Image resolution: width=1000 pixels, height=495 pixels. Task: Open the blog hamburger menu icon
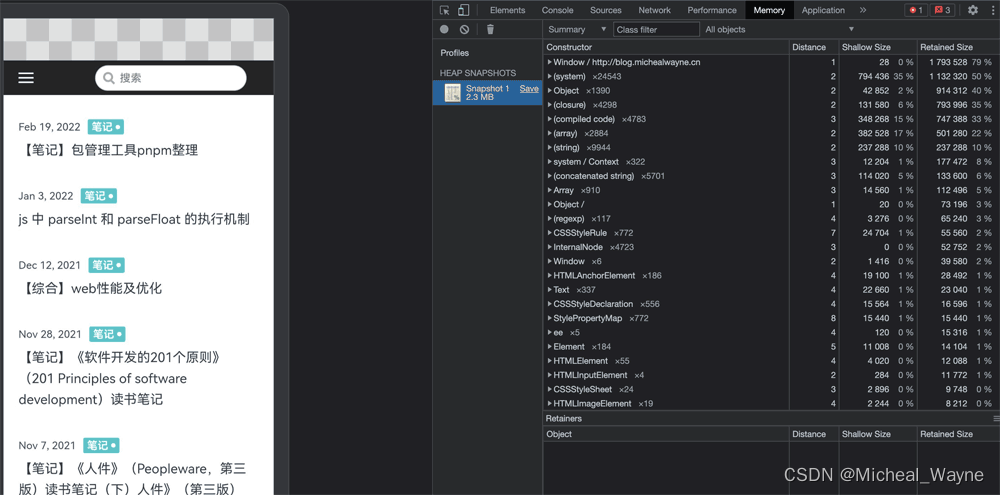pos(26,78)
